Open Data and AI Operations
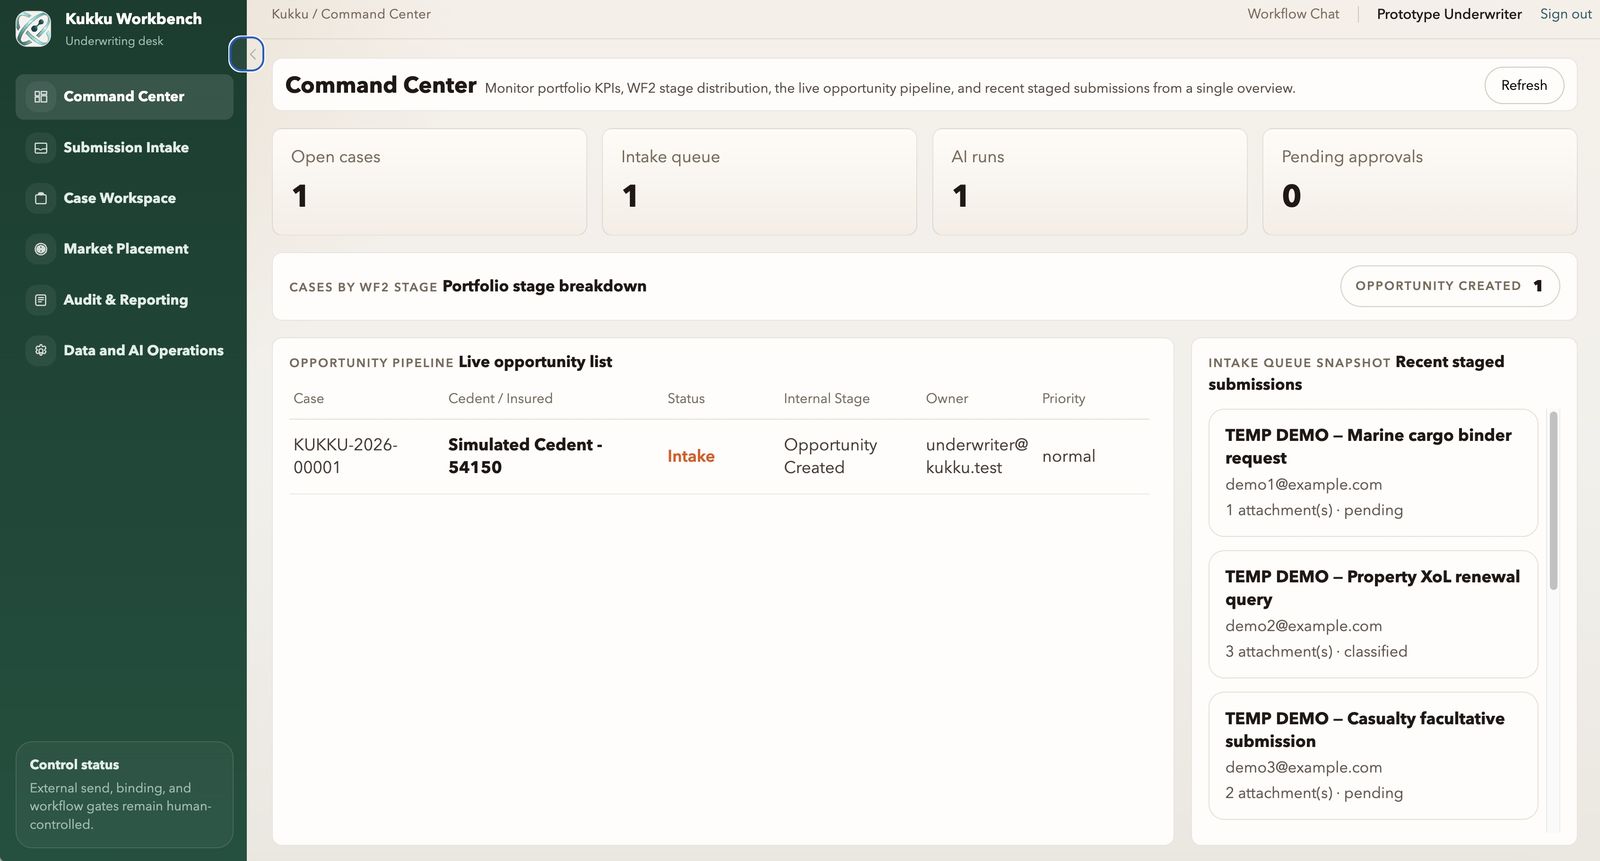The width and height of the screenshot is (1600, 861). click(x=124, y=350)
